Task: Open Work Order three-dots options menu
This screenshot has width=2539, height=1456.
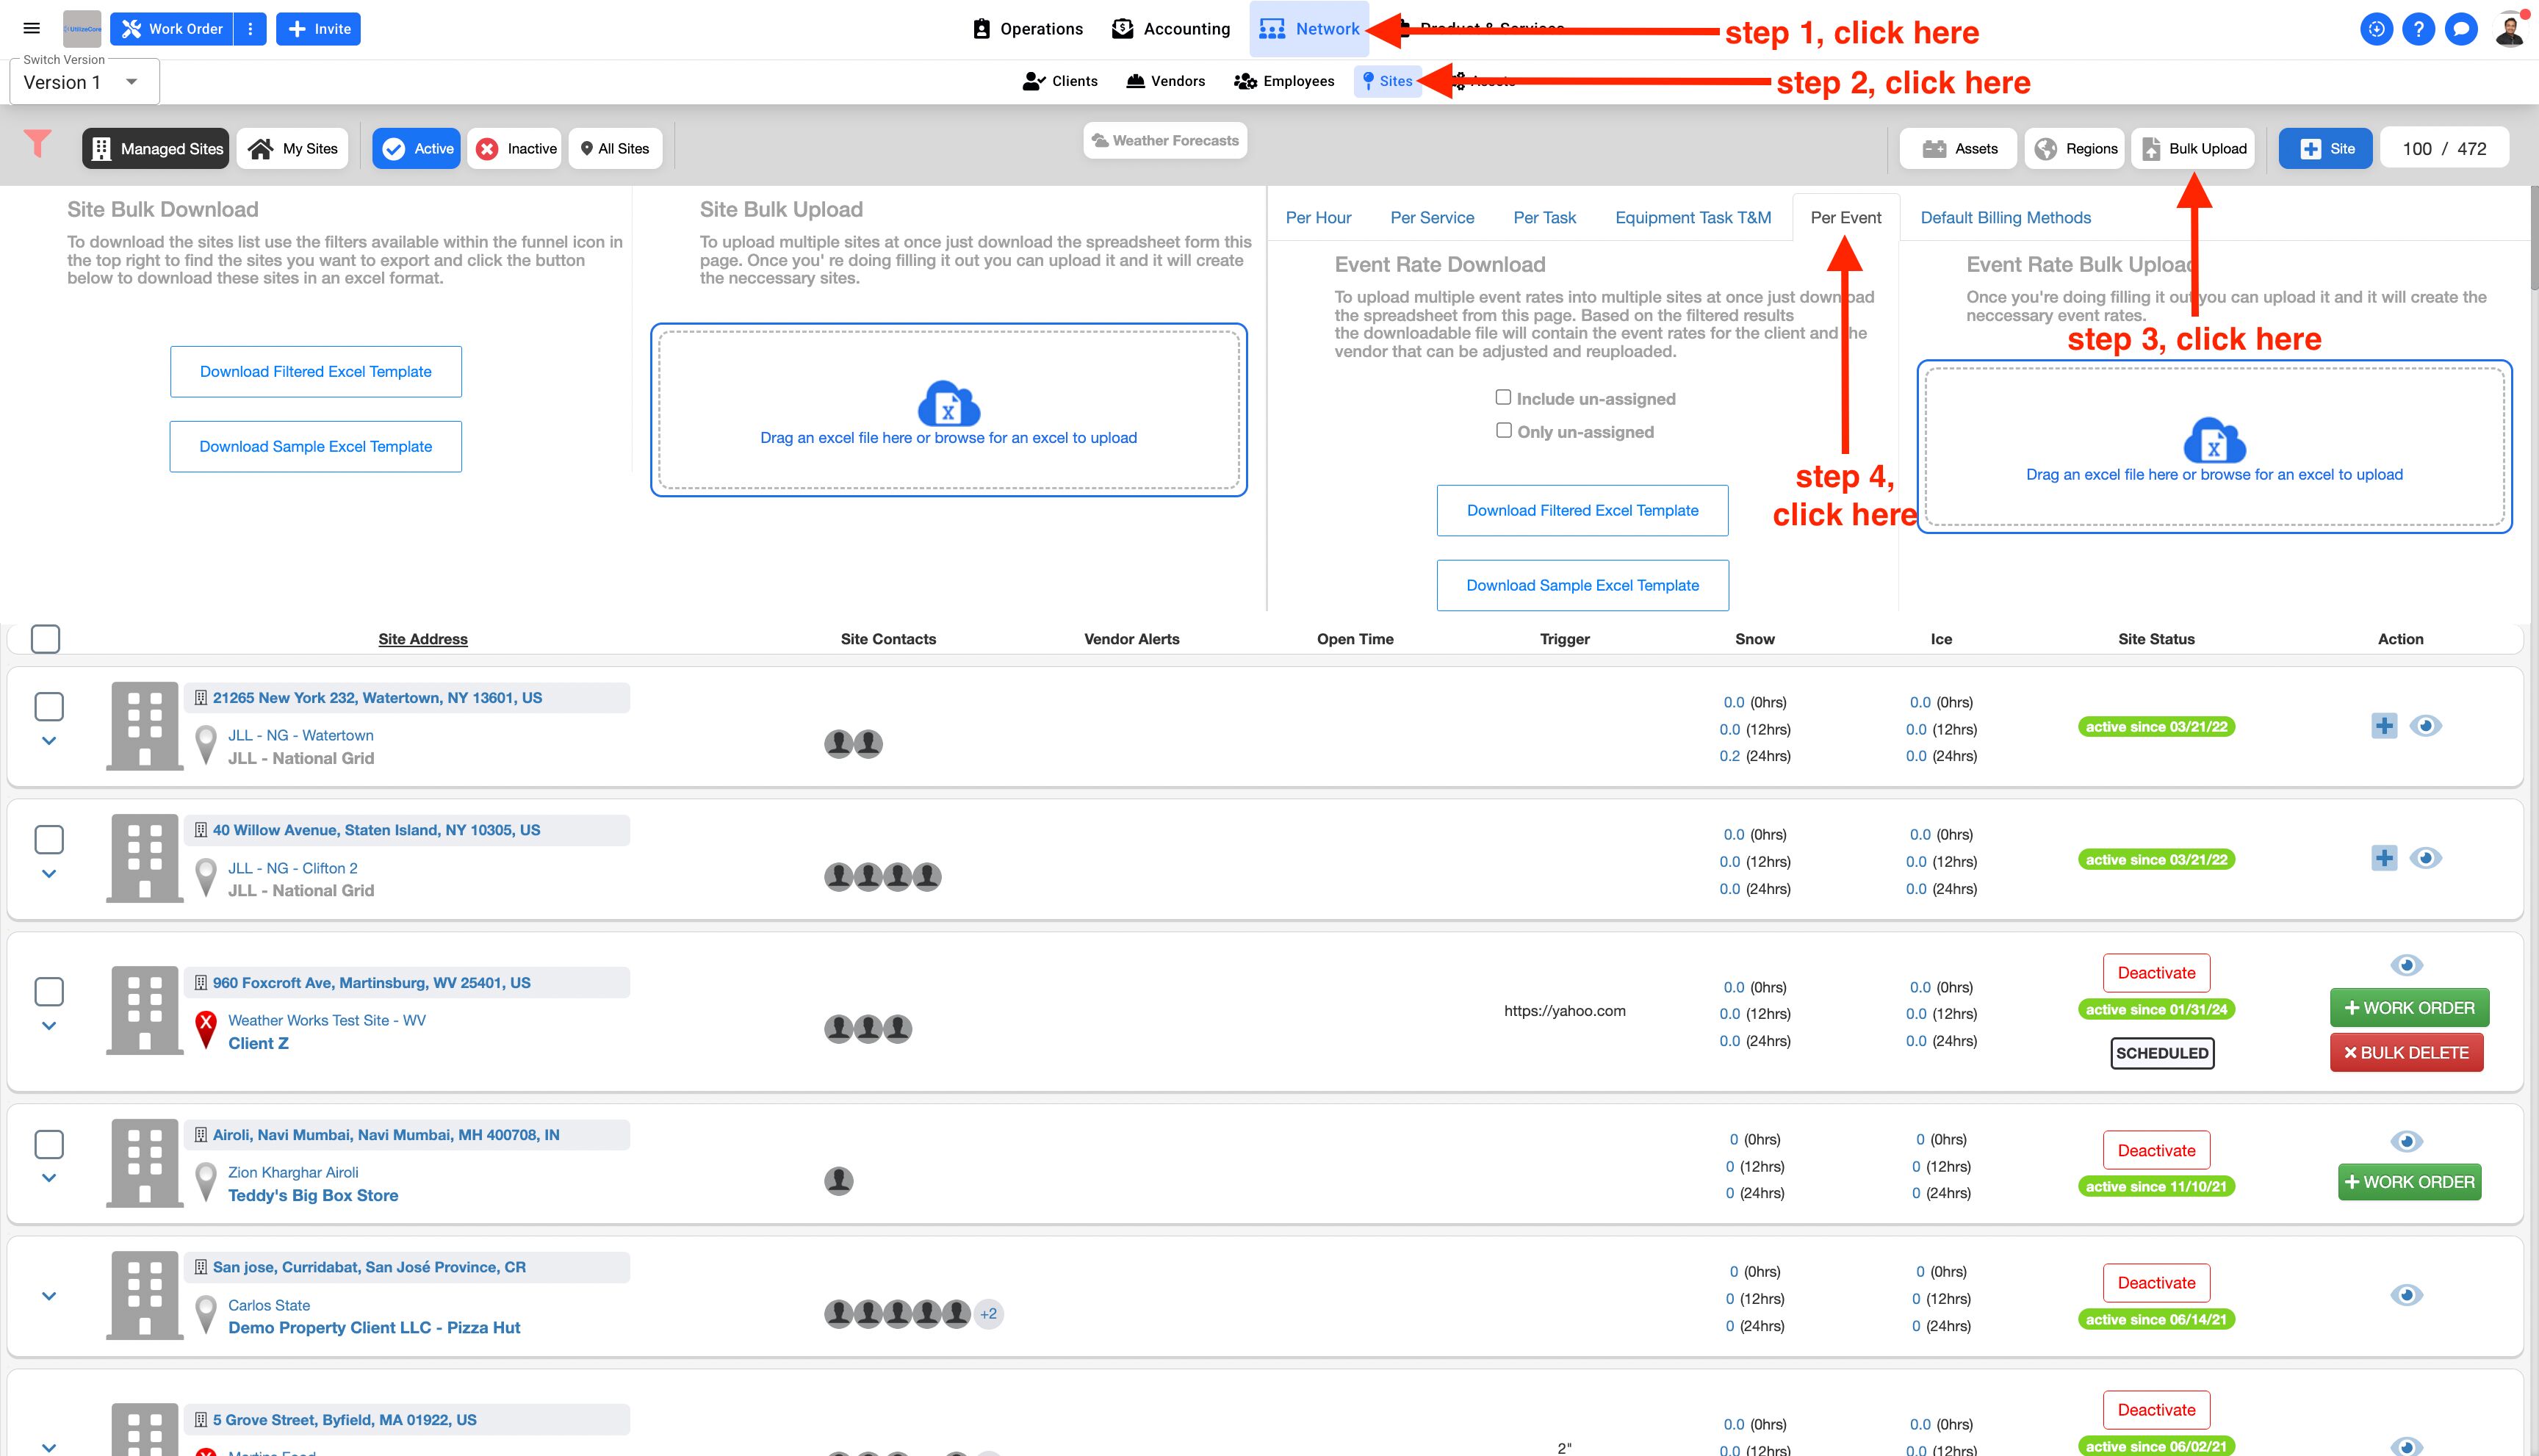Action: (250, 29)
